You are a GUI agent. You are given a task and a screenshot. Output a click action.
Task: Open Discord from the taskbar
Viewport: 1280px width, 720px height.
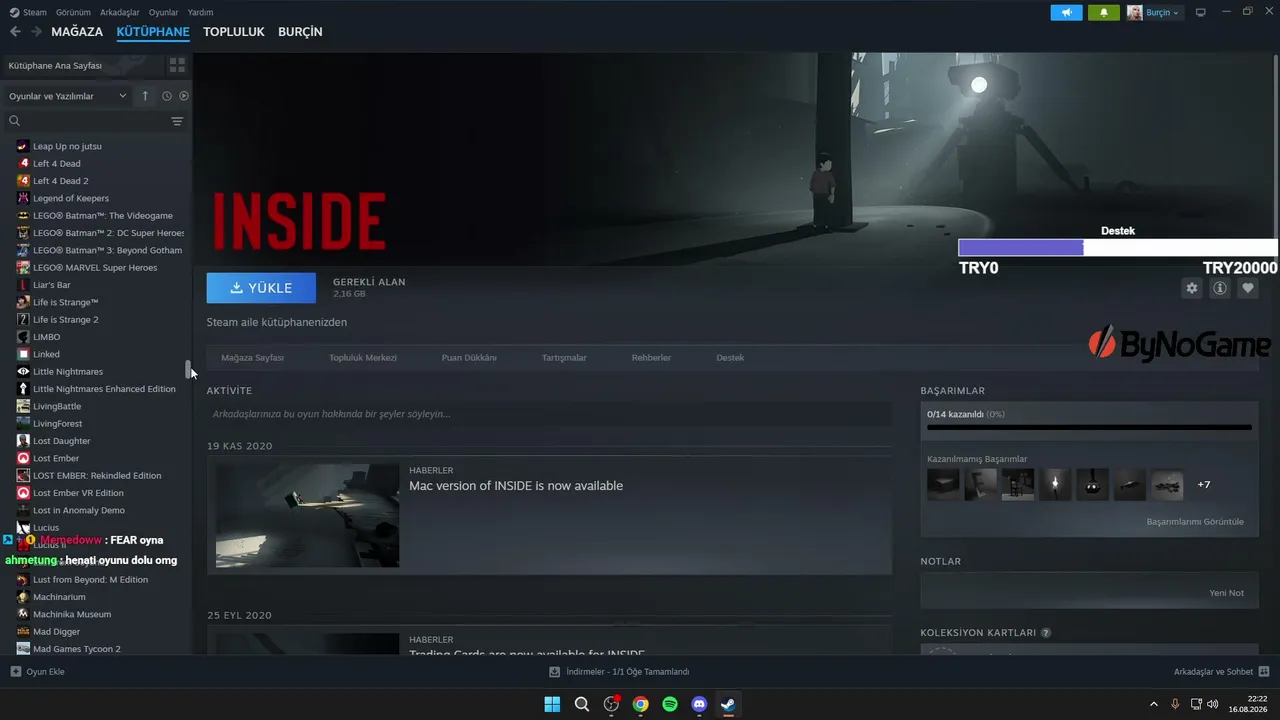(x=699, y=704)
